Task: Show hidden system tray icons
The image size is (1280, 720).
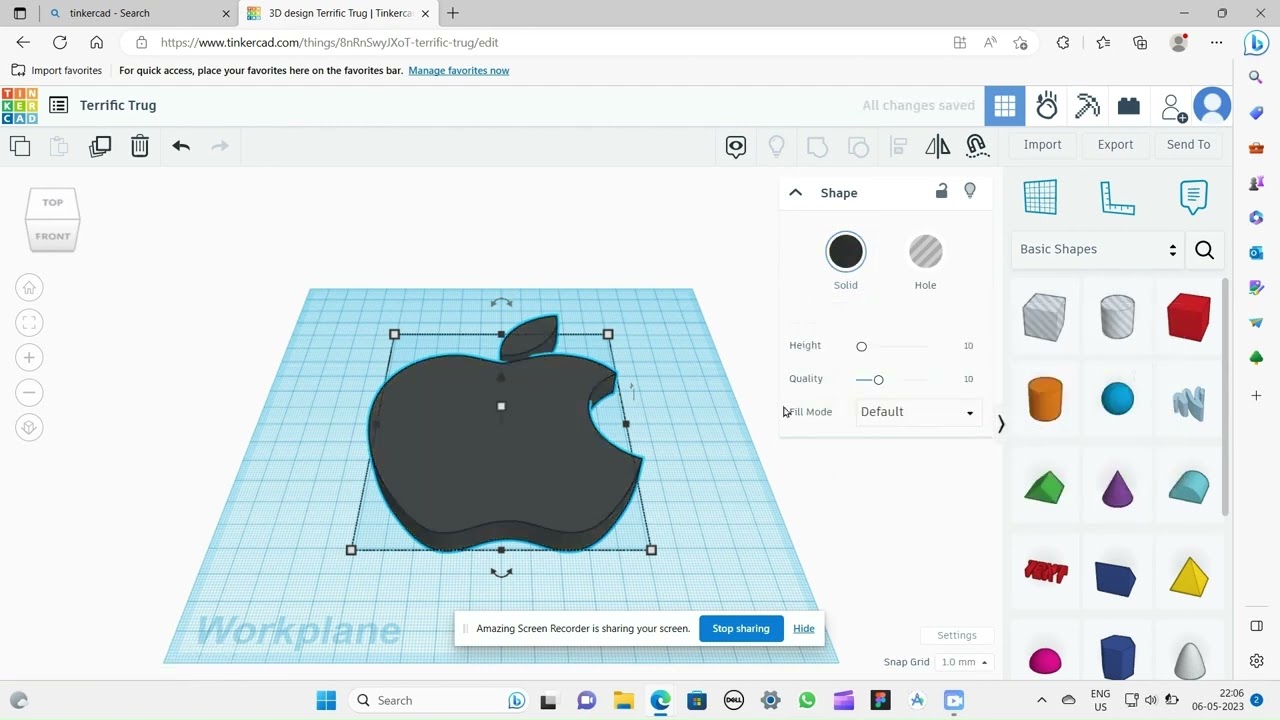Action: click(x=1041, y=700)
